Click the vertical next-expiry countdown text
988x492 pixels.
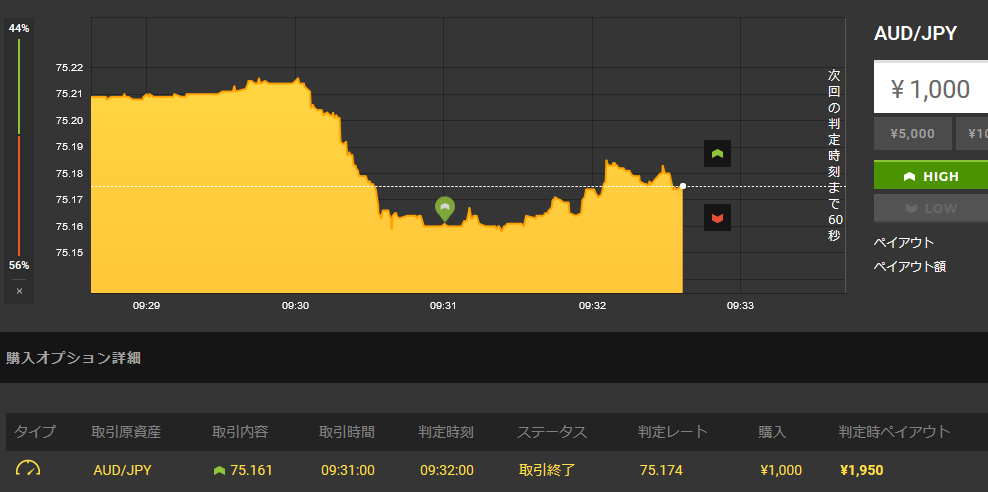point(834,156)
